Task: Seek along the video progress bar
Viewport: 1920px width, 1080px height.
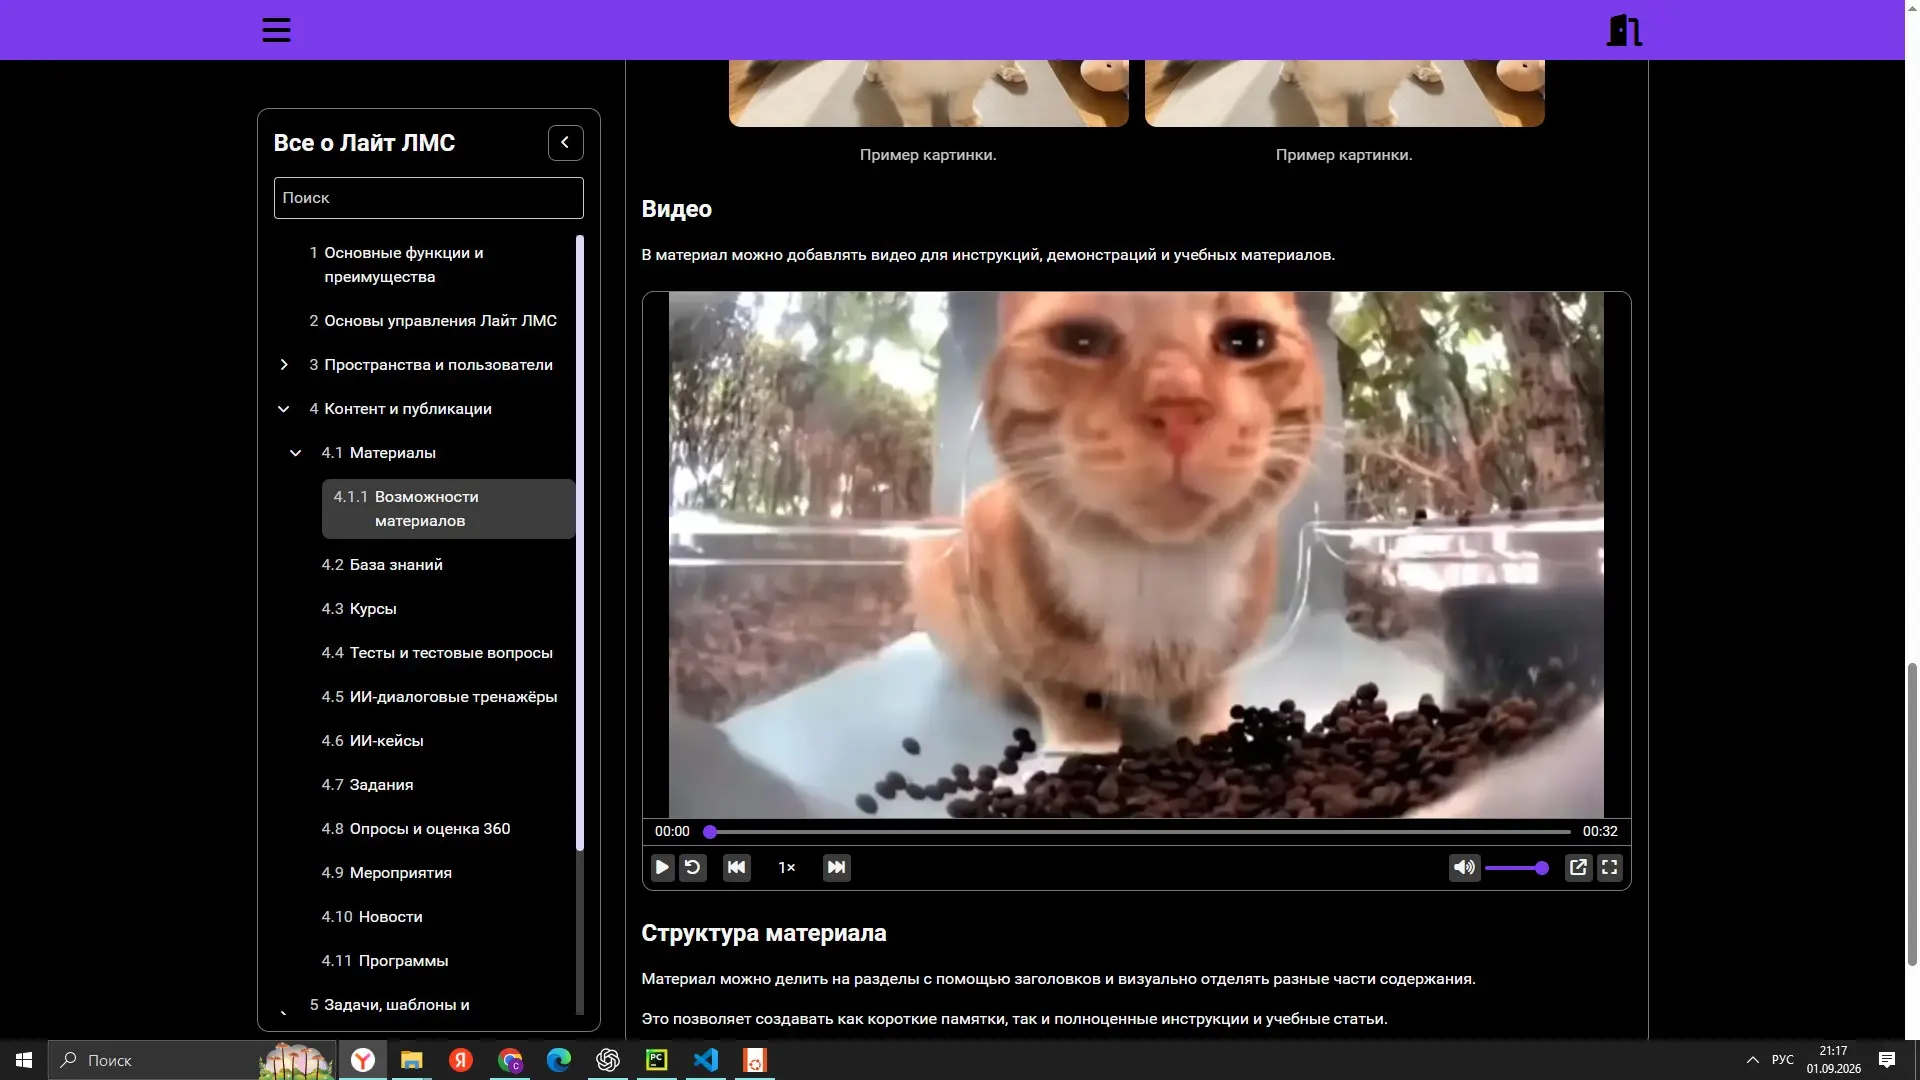Action: (1137, 831)
